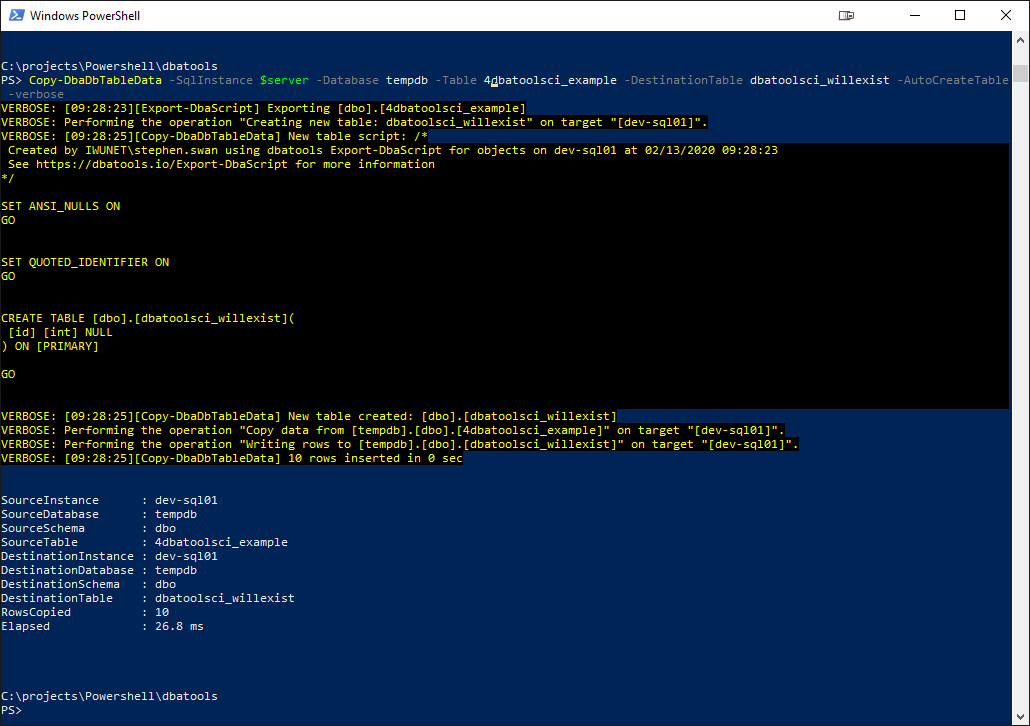This screenshot has height=726, width=1030.
Task: Click the Minimize button
Action: (916, 15)
